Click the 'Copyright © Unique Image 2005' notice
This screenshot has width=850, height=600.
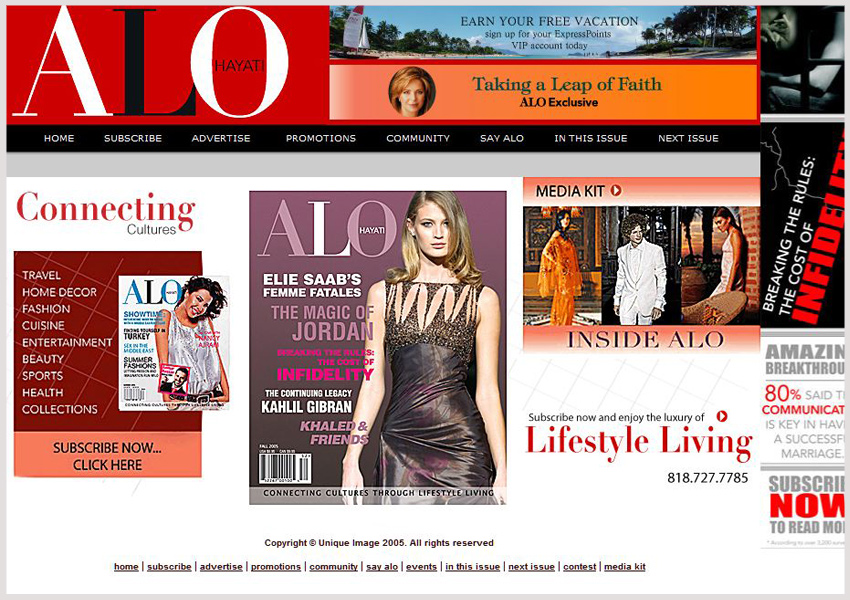click(x=379, y=543)
